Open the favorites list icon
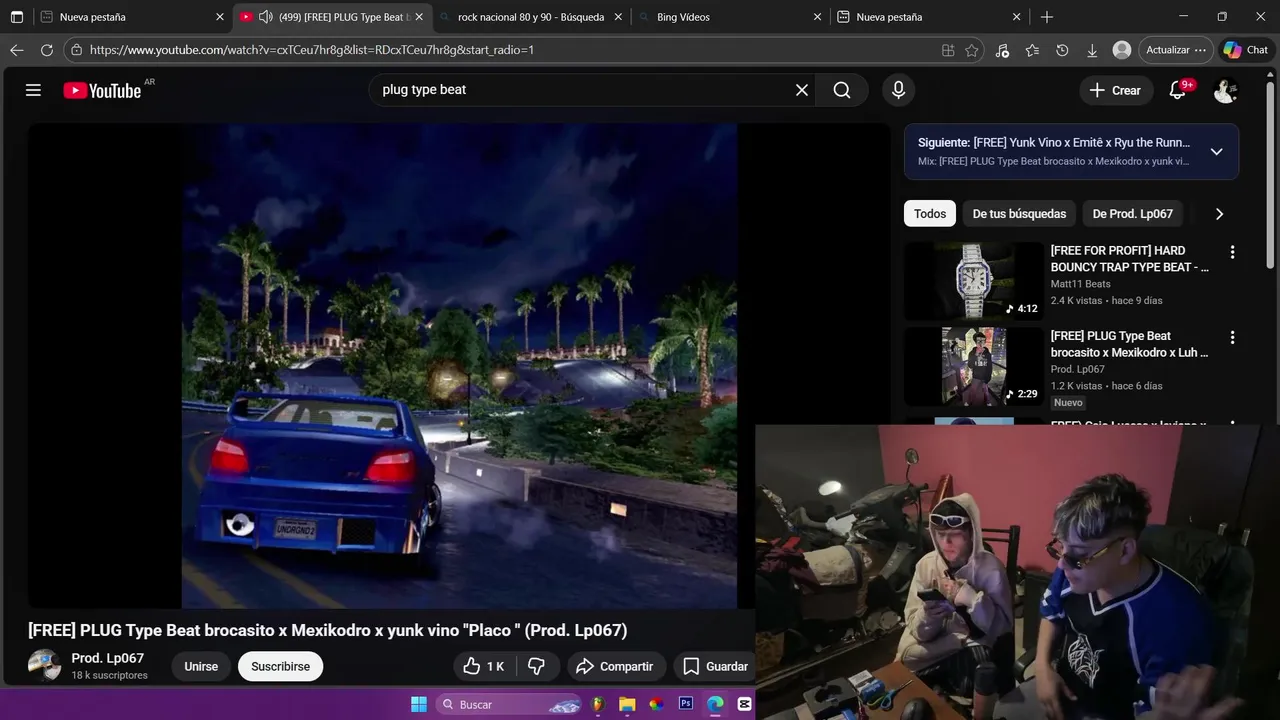This screenshot has height=720, width=1280. pyautogui.click(x=1032, y=50)
